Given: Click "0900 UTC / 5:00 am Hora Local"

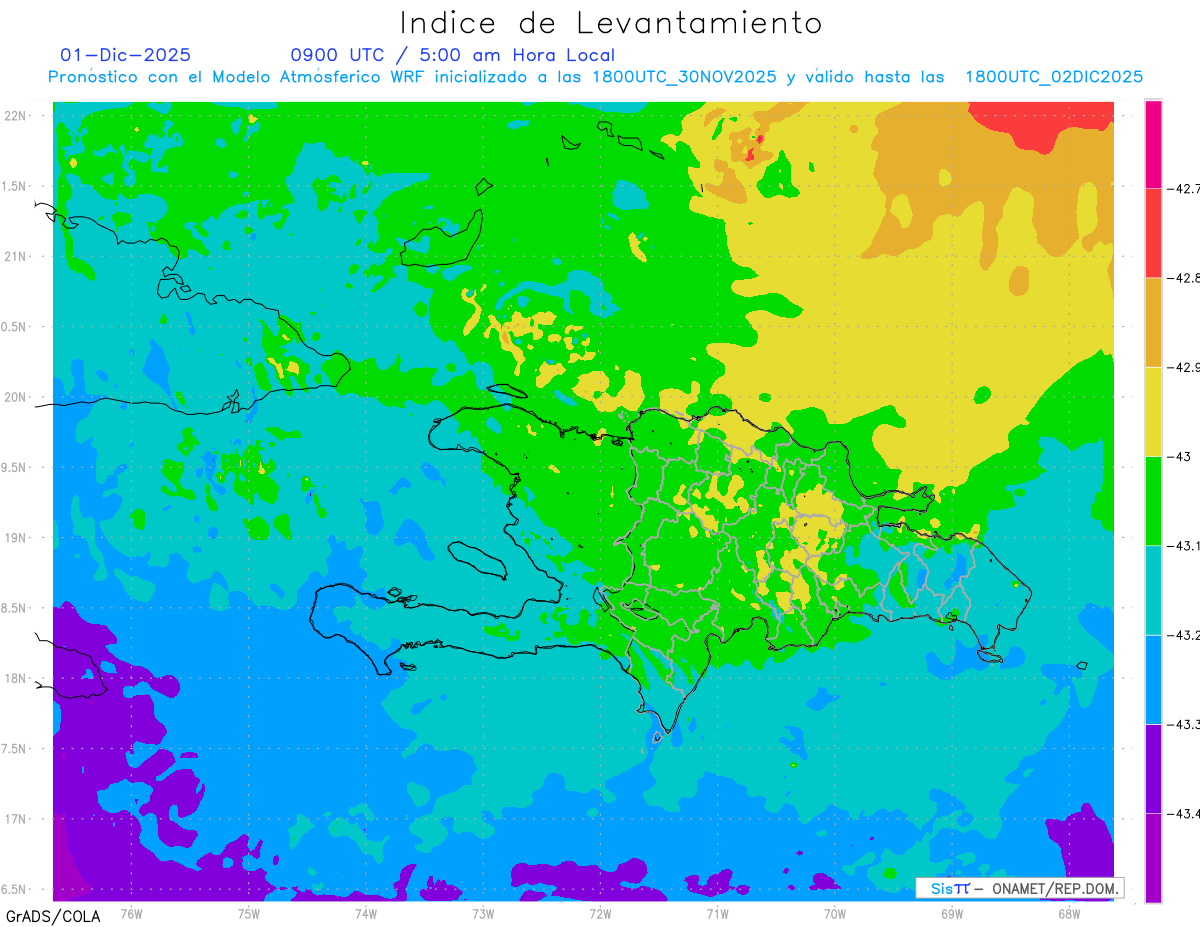Looking at the screenshot, I should tap(452, 55).
